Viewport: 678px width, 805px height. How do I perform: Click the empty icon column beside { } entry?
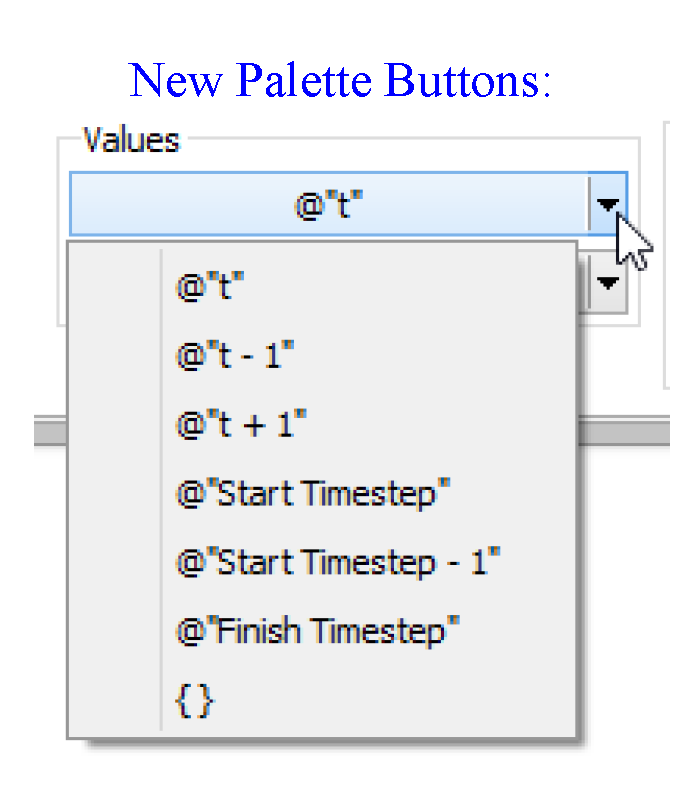[115, 701]
